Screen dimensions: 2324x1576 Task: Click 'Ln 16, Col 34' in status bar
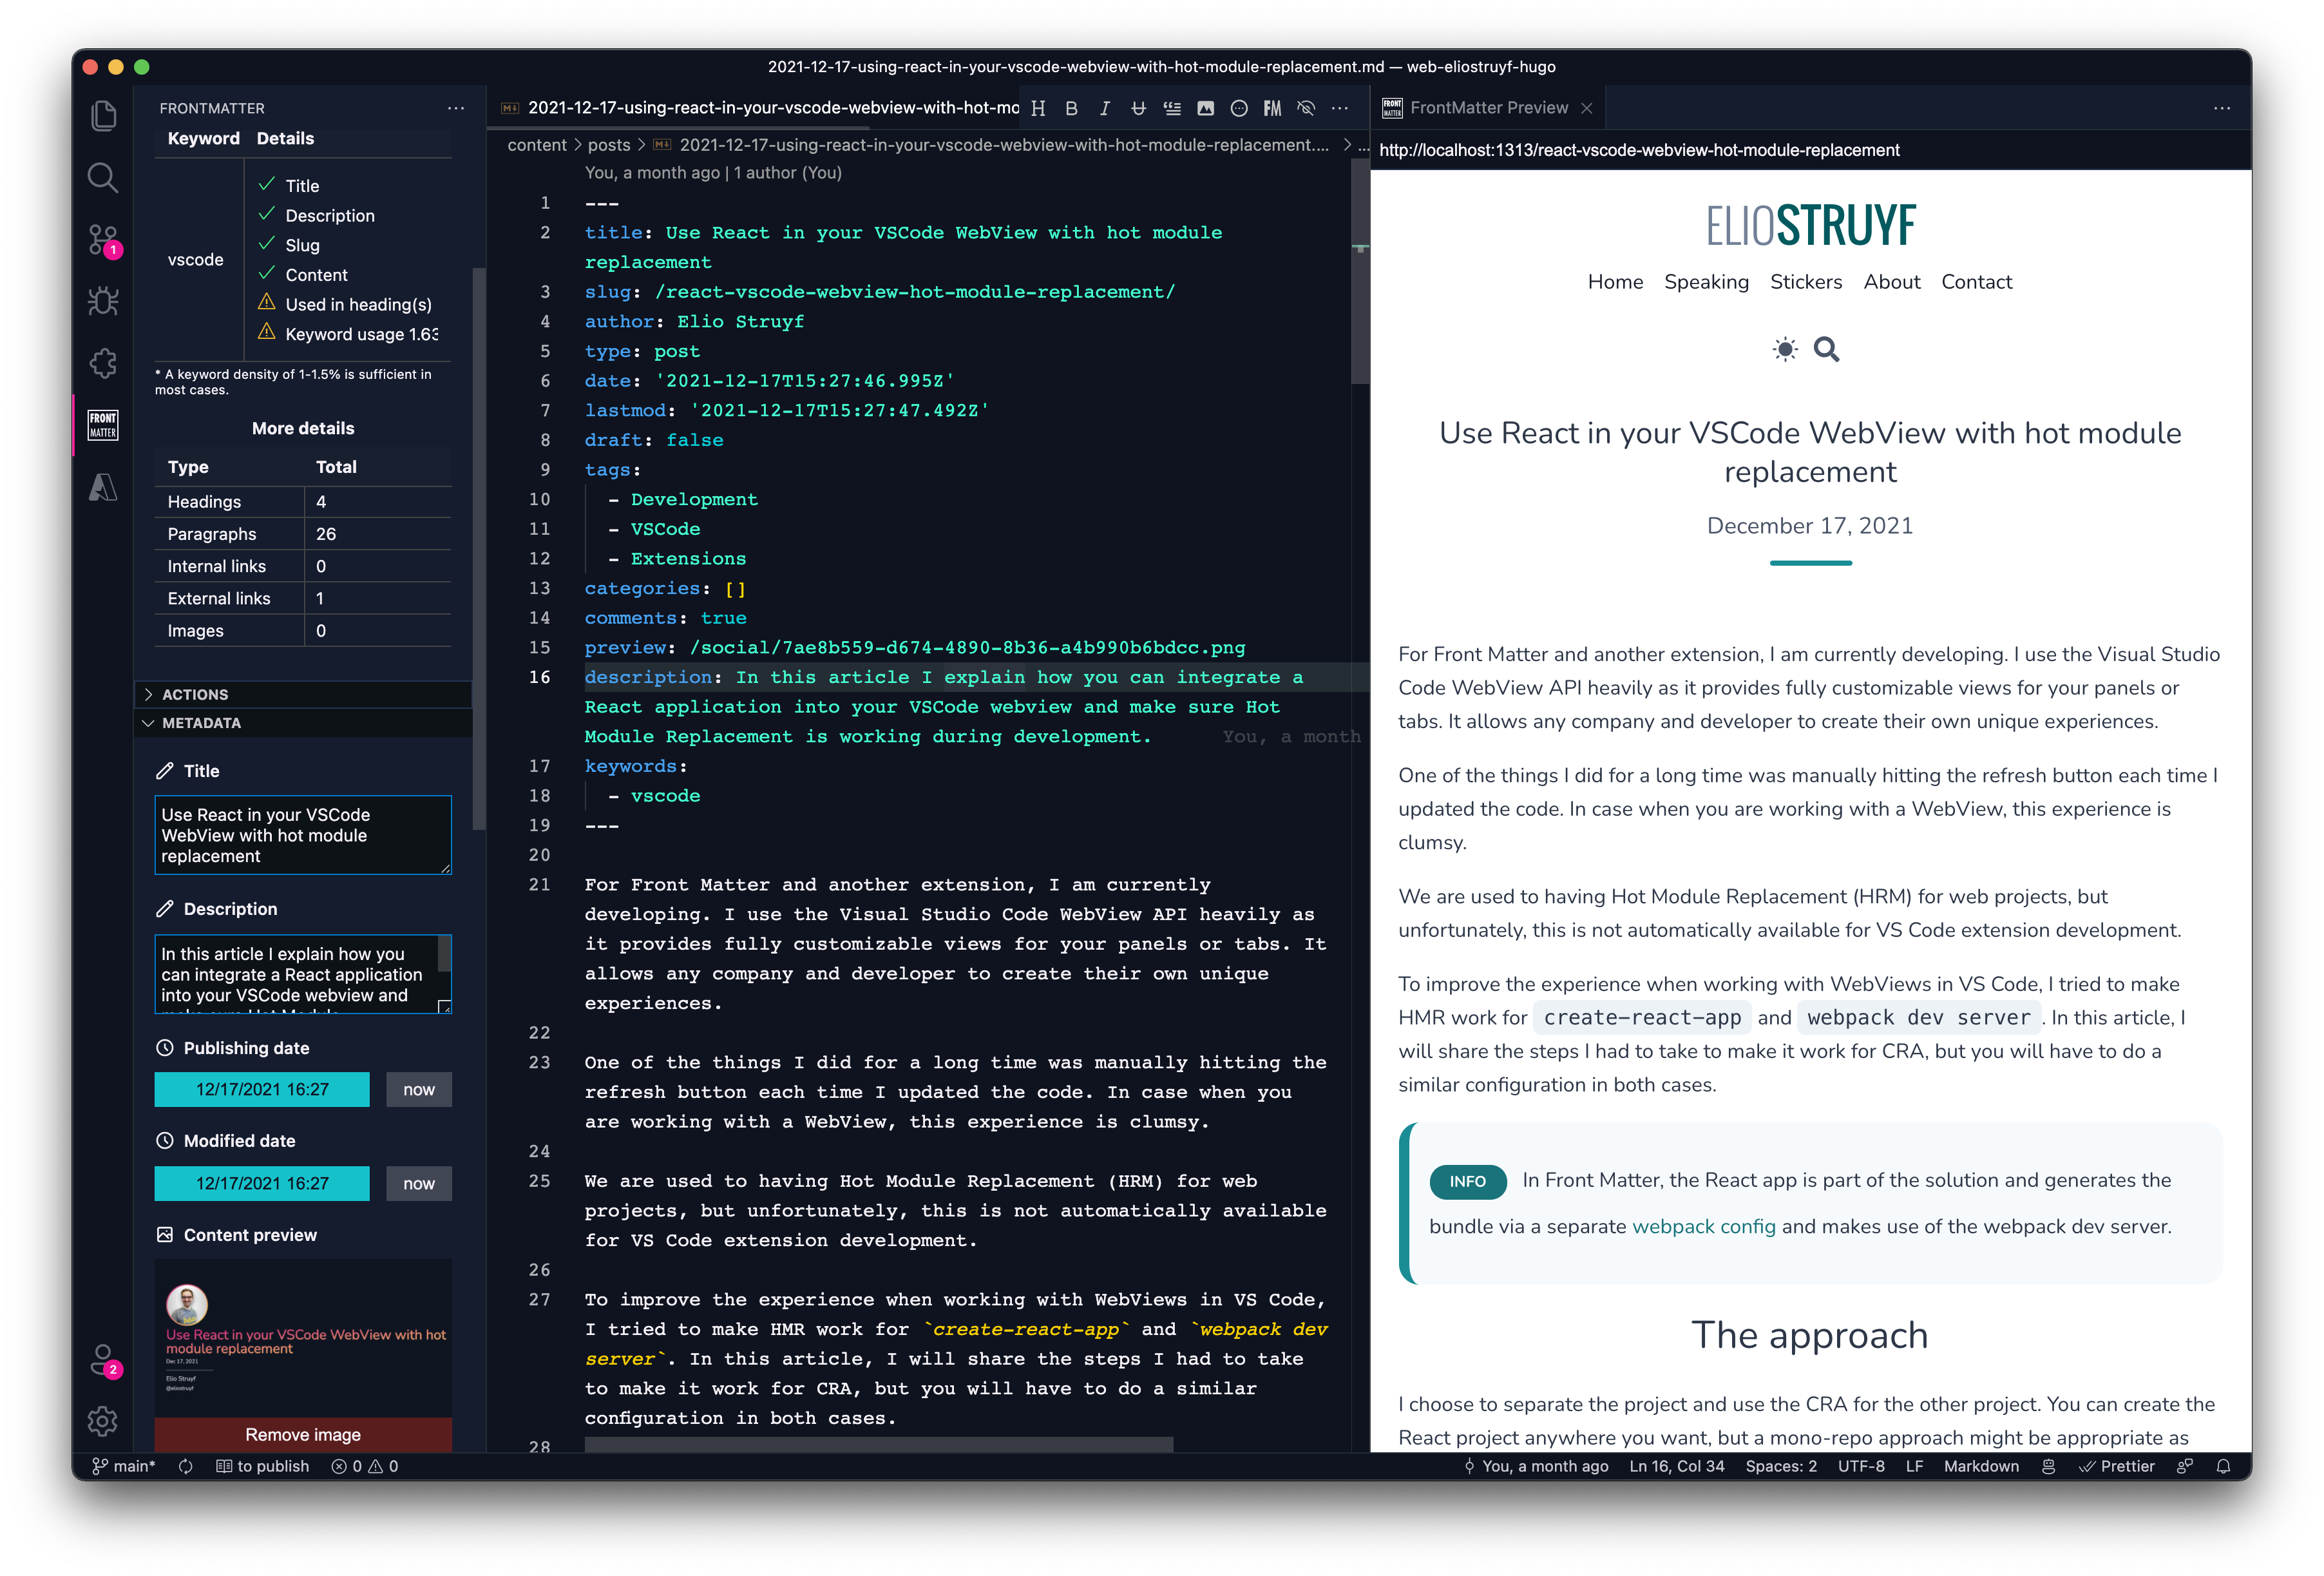[x=1676, y=1466]
